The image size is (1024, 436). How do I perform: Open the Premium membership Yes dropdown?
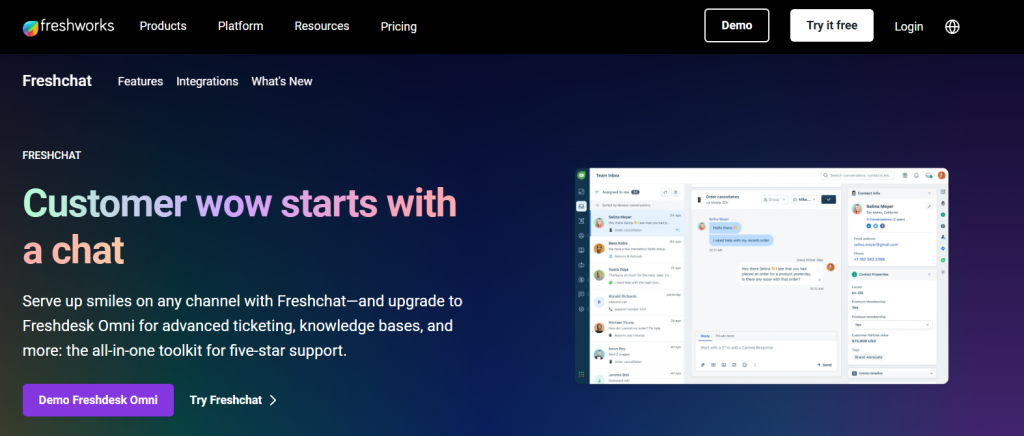tap(892, 324)
